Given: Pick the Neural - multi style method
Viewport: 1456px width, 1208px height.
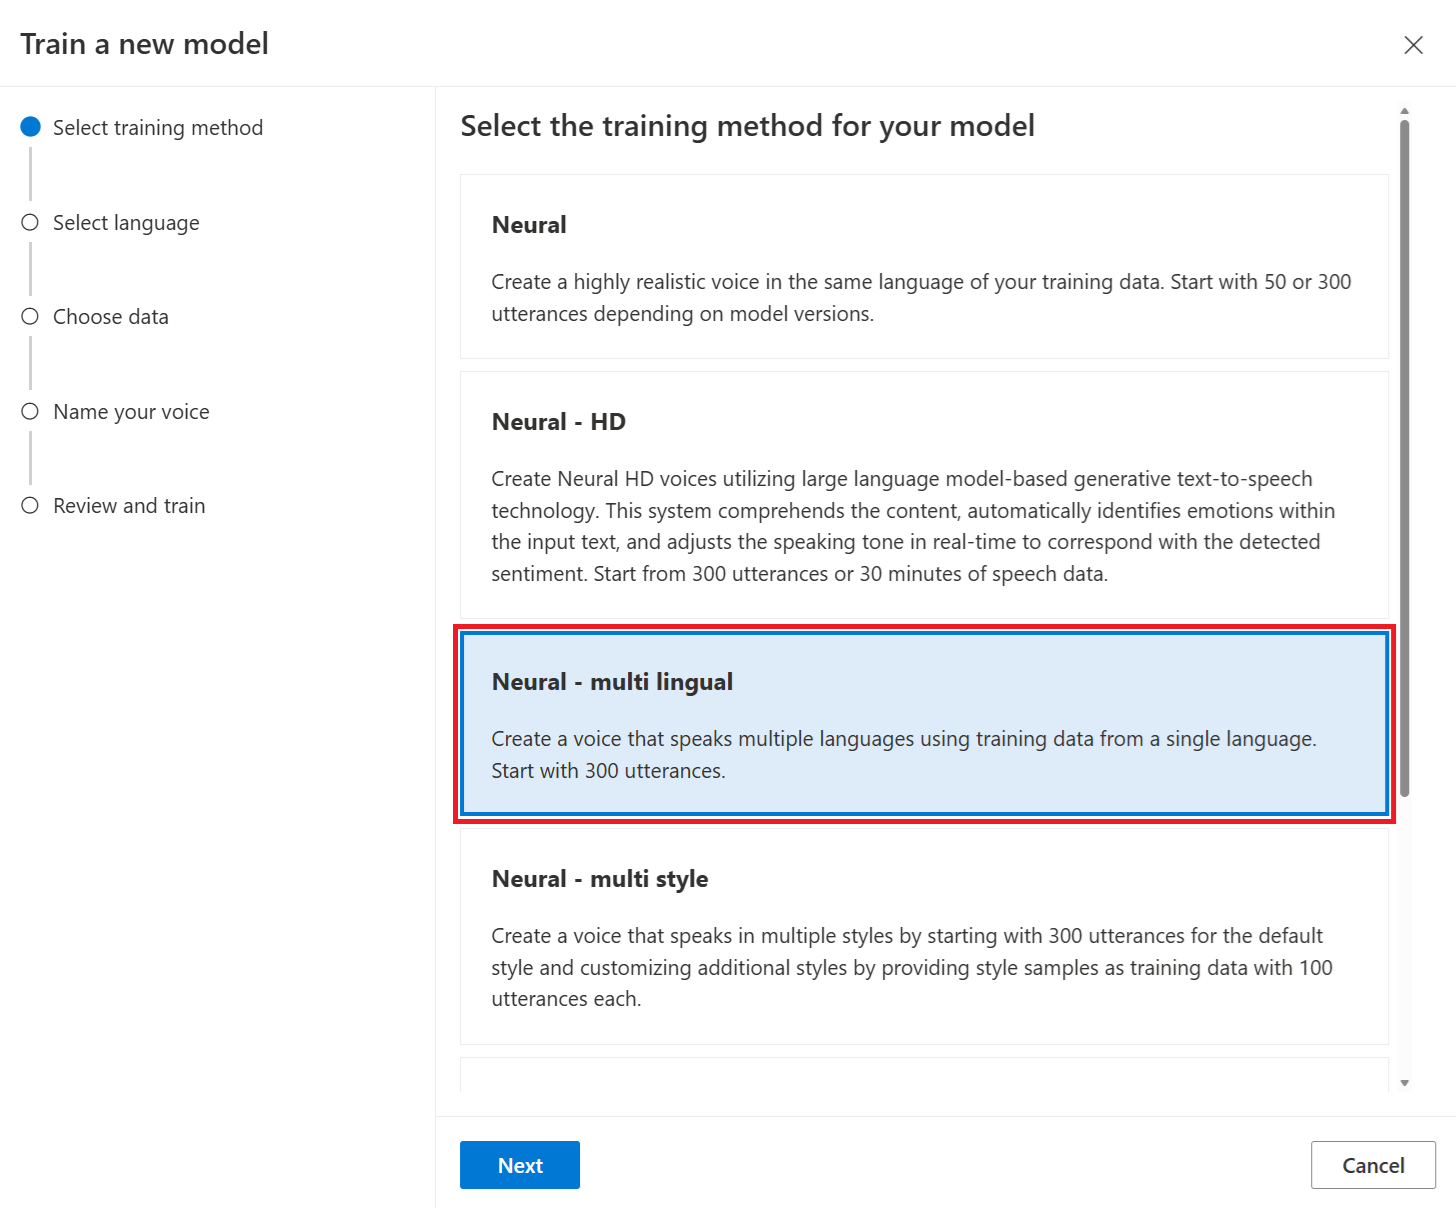Looking at the screenshot, I should pos(924,937).
